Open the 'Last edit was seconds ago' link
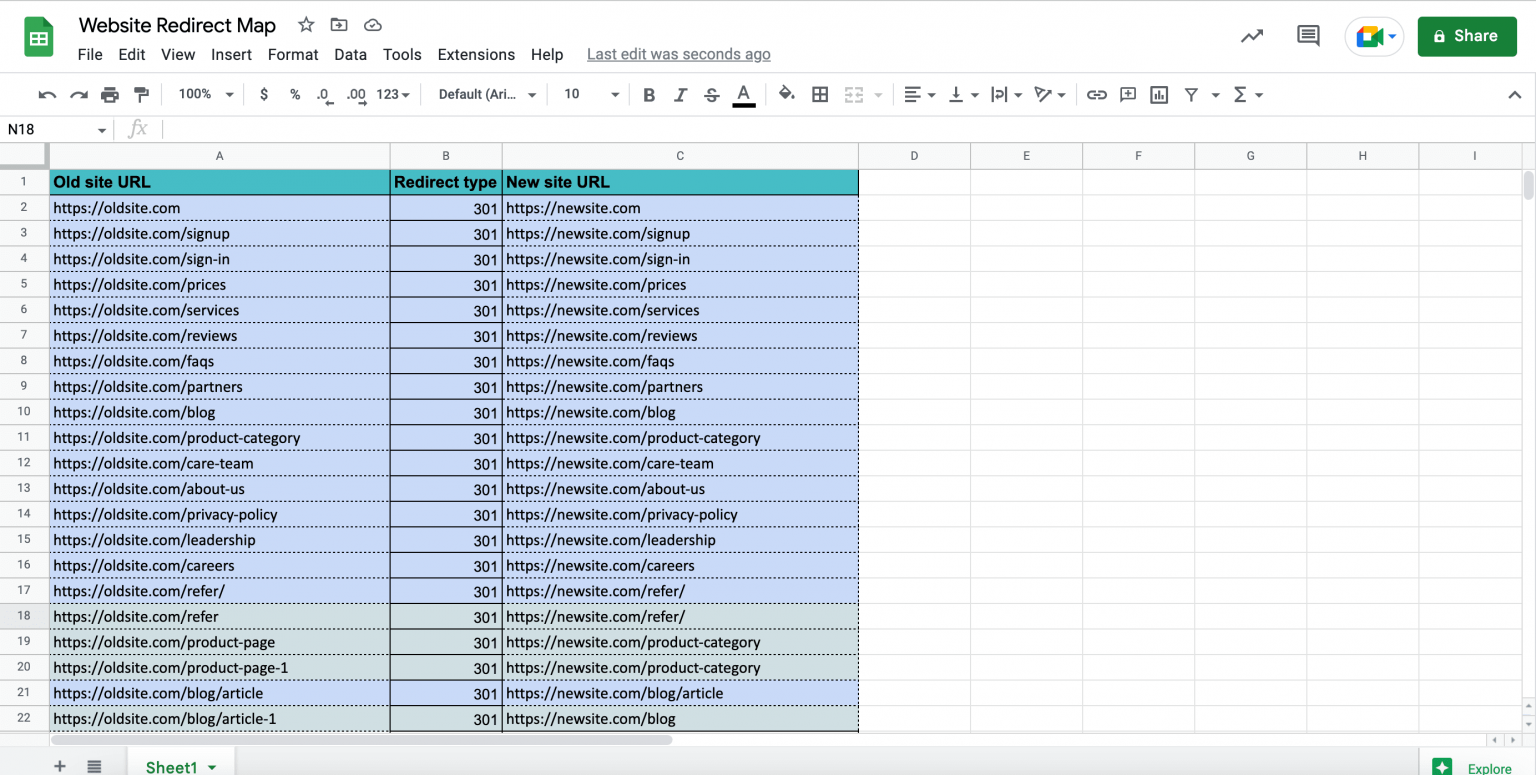Screen dimensions: 1536x775 tap(678, 55)
